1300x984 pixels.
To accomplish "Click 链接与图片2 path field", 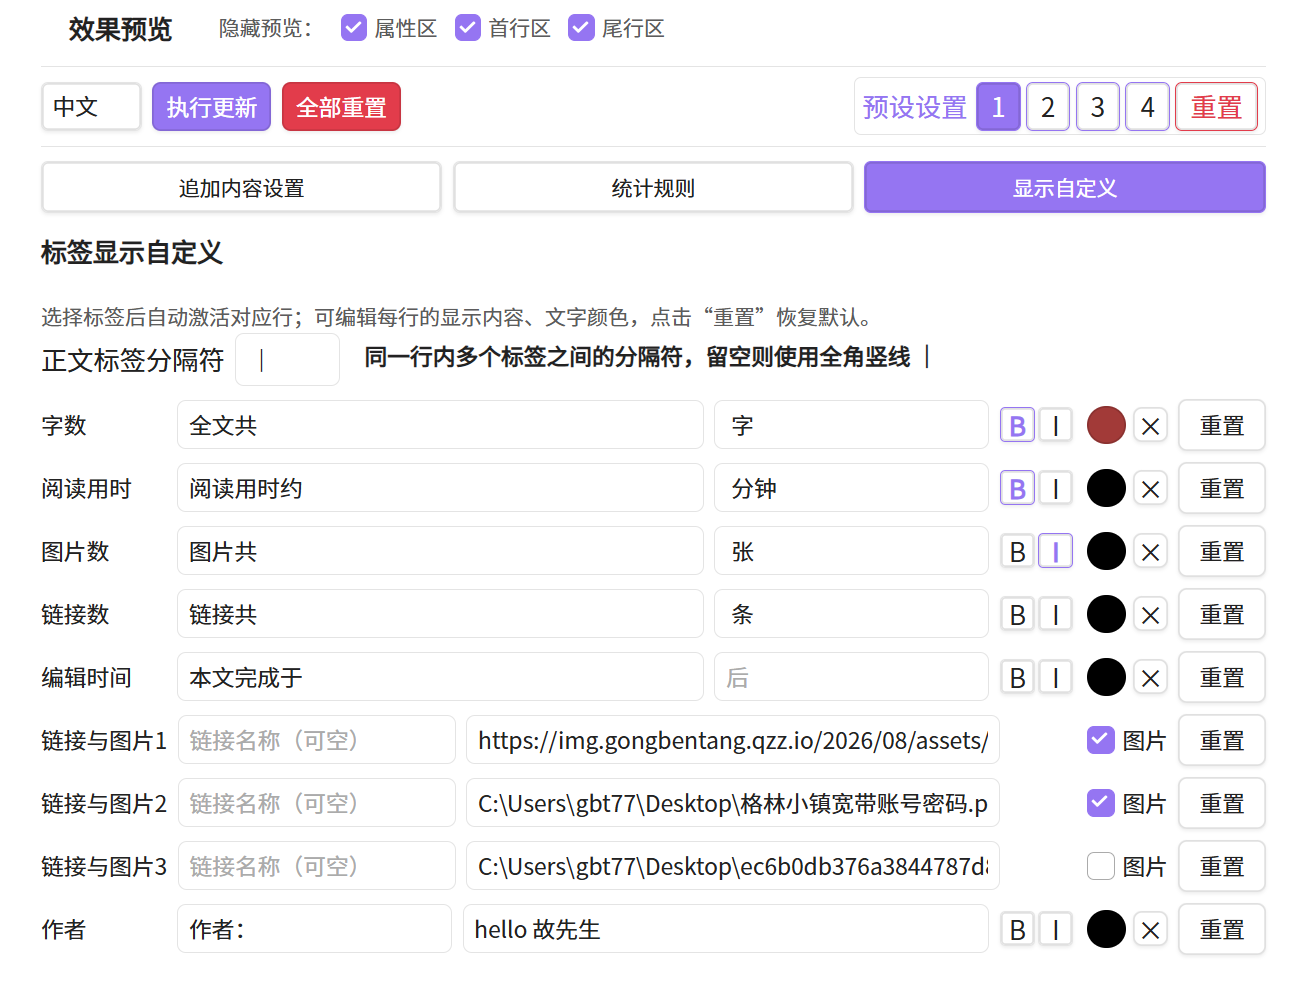I will pyautogui.click(x=733, y=803).
